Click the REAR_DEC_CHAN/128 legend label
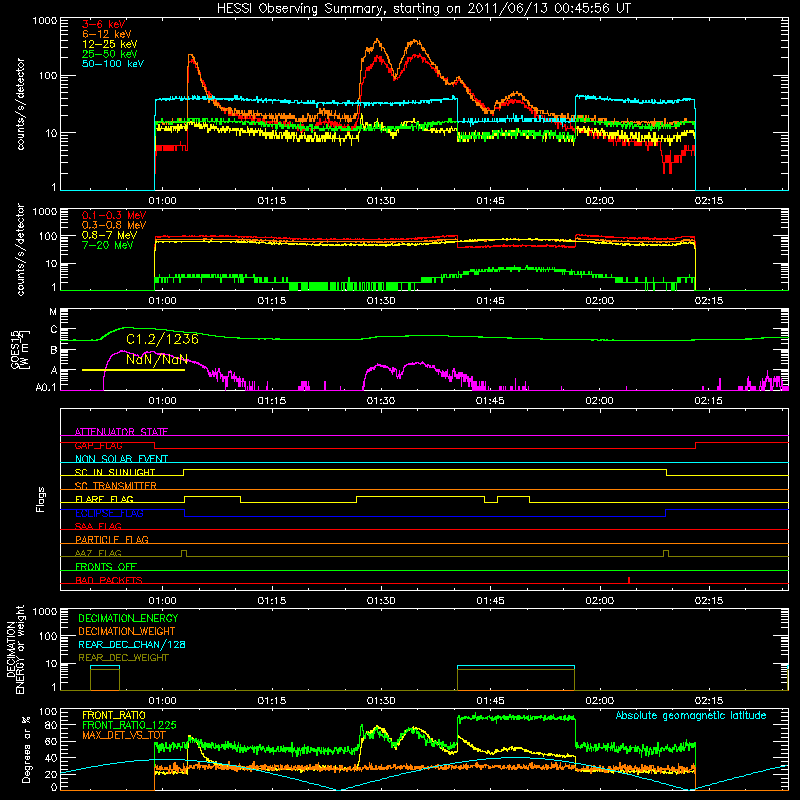800x800 pixels. pyautogui.click(x=132, y=644)
